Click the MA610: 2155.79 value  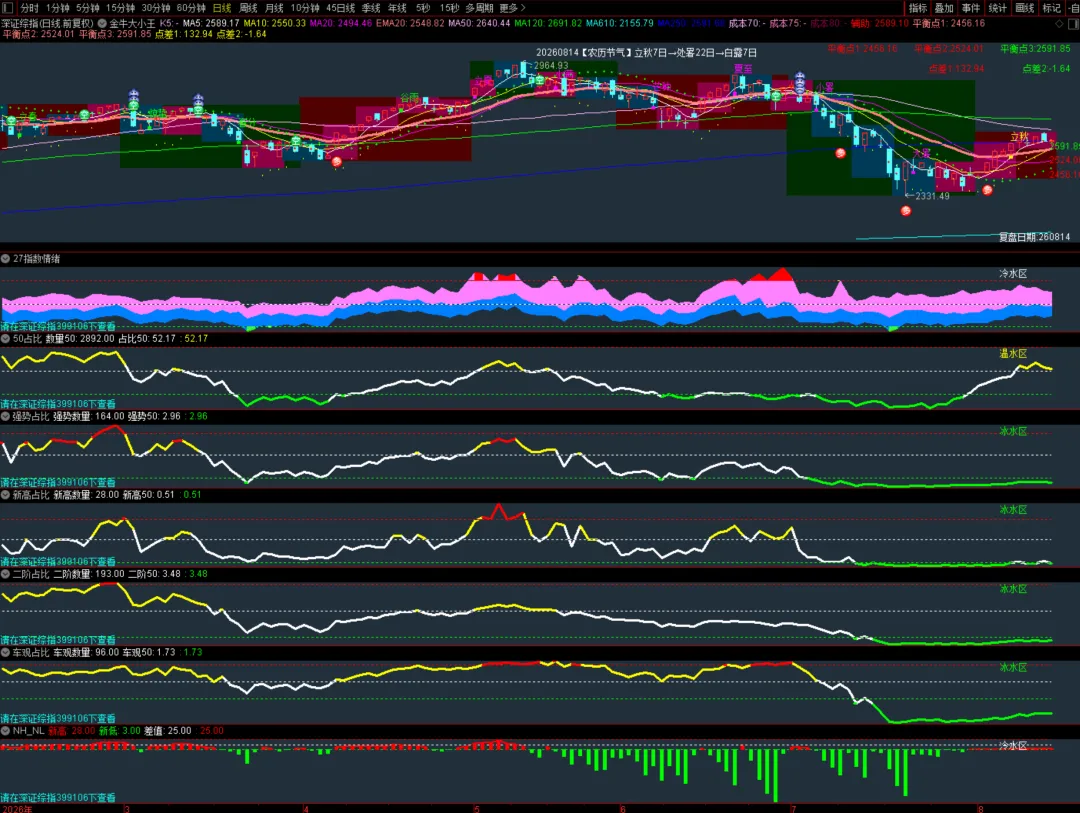(x=620, y=23)
